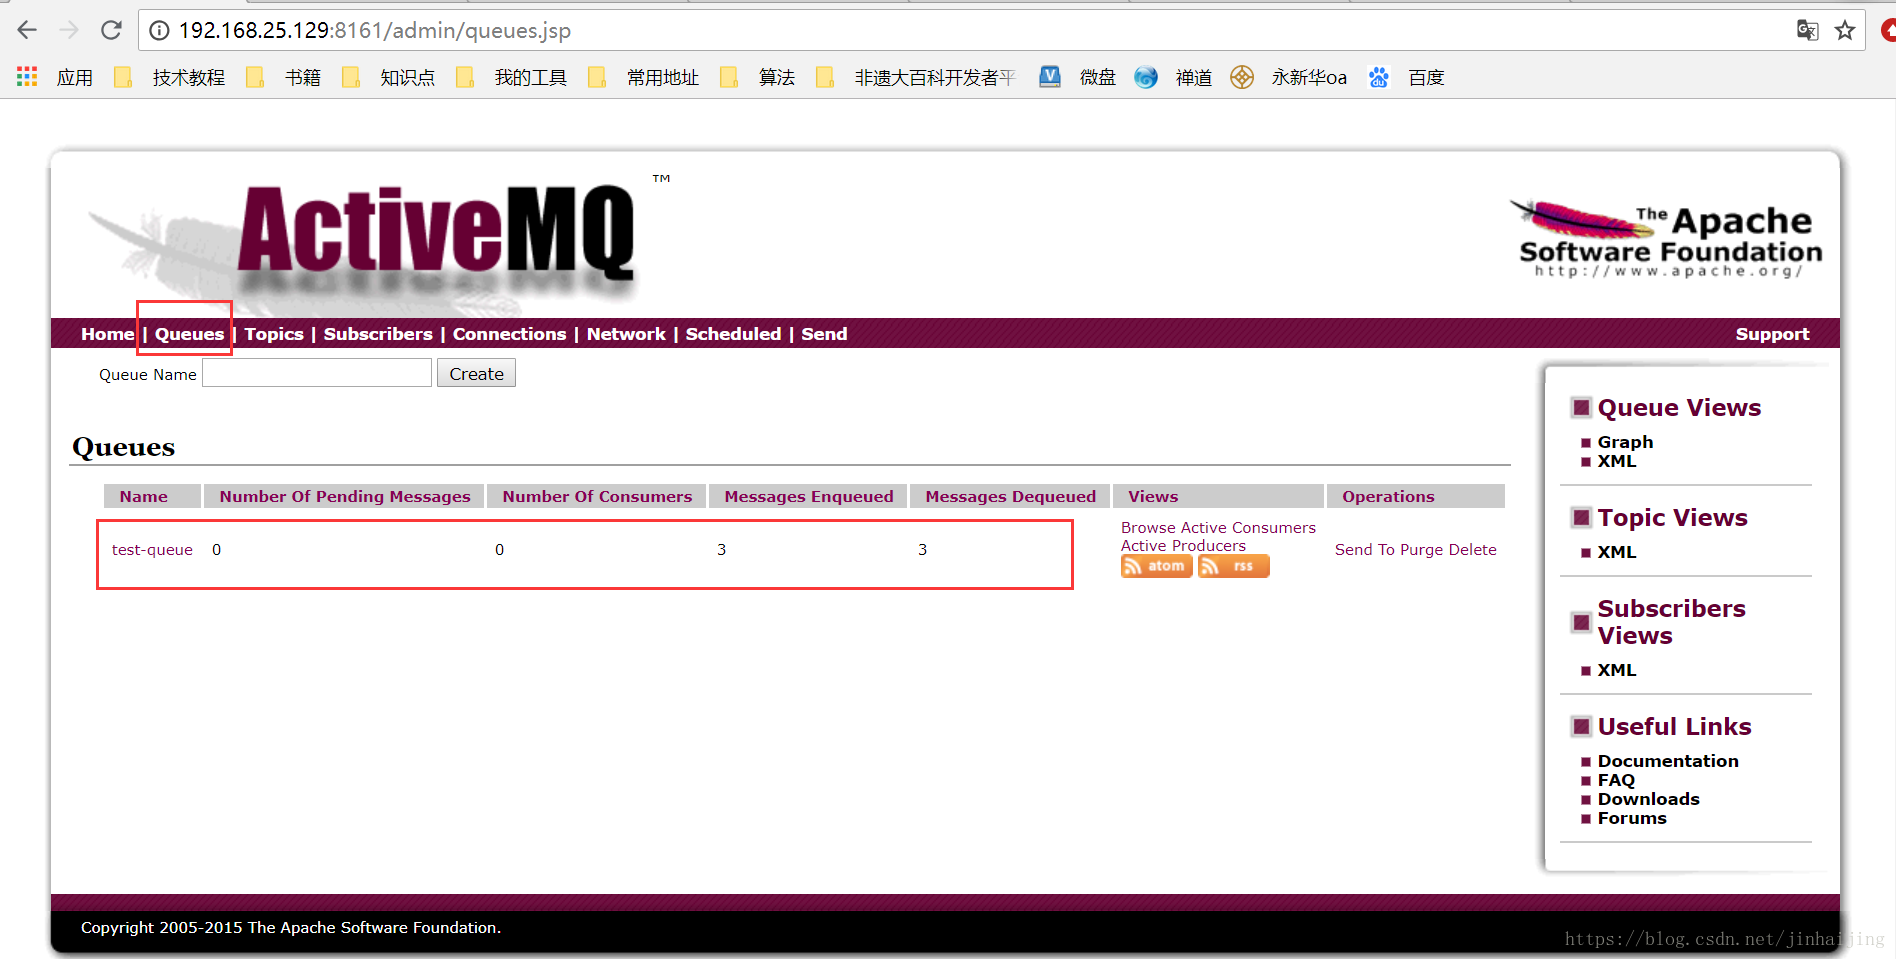The image size is (1896, 959).
Task: Open the 我的工具 bookmark folder
Action: pos(511,77)
